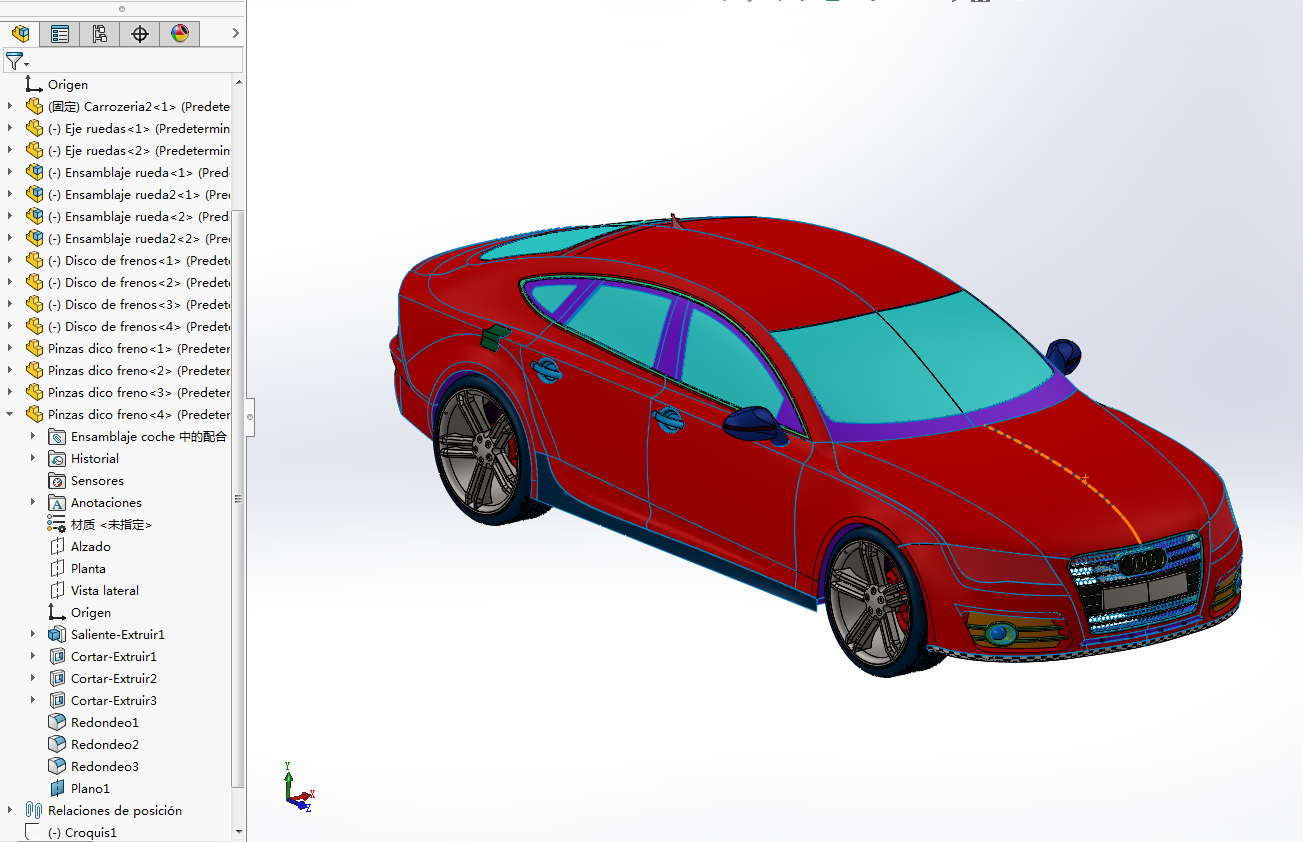
Task: Select the Ensamblaje rueda<1> subassembly icon
Action: tap(35, 173)
